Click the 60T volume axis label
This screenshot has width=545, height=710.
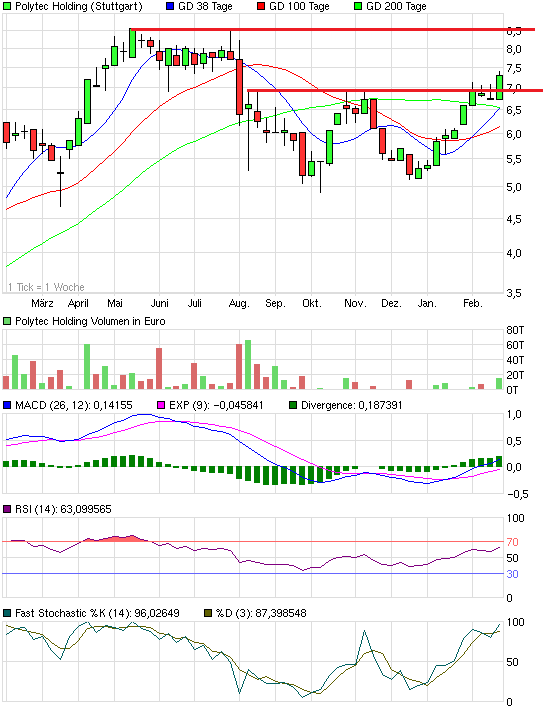[515, 345]
